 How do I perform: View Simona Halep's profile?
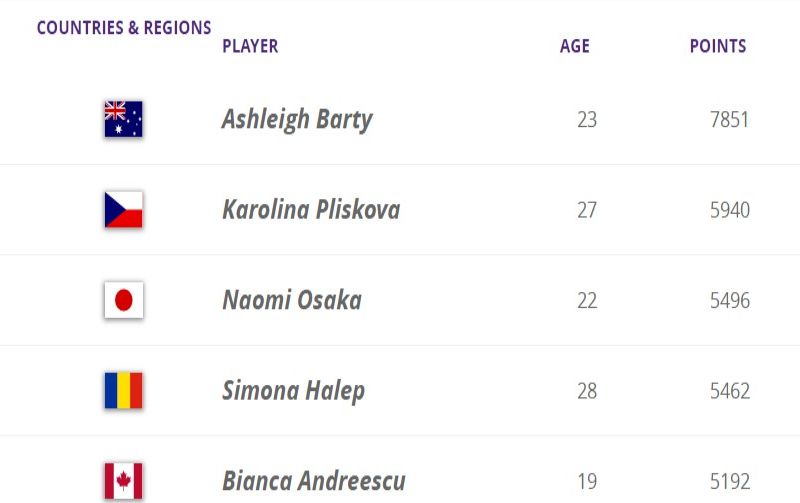point(293,390)
